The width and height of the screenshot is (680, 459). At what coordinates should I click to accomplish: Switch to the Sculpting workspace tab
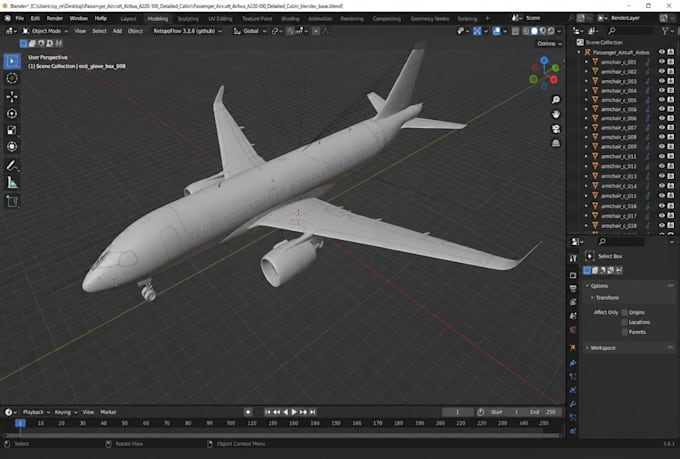click(188, 19)
